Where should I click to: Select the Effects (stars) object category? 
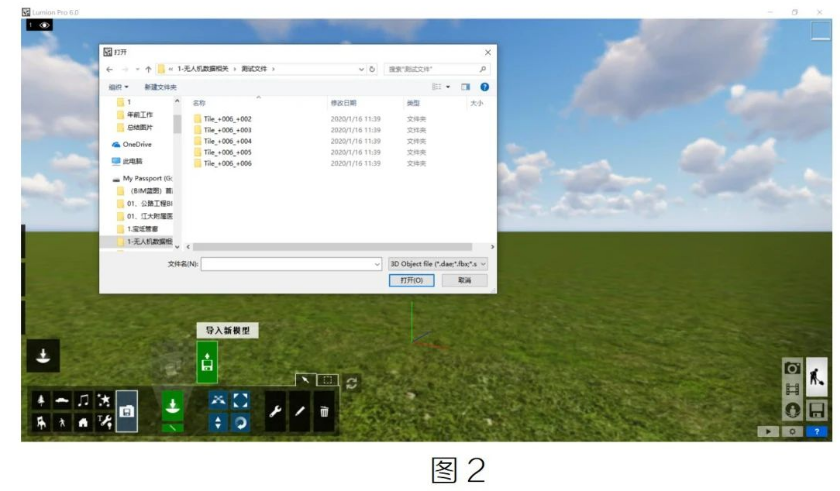(104, 400)
